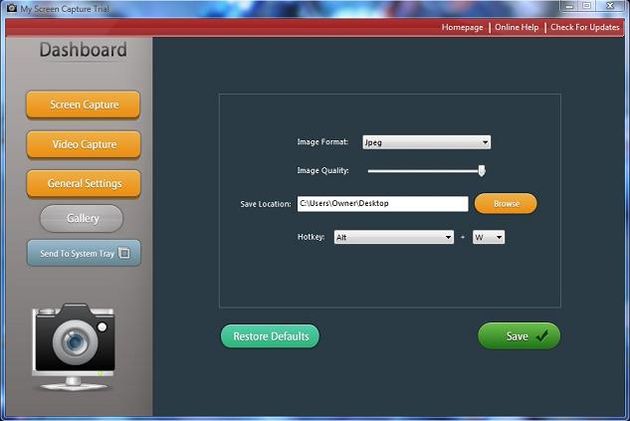Click the Image Quality label
630x421 pixels.
coord(323,170)
